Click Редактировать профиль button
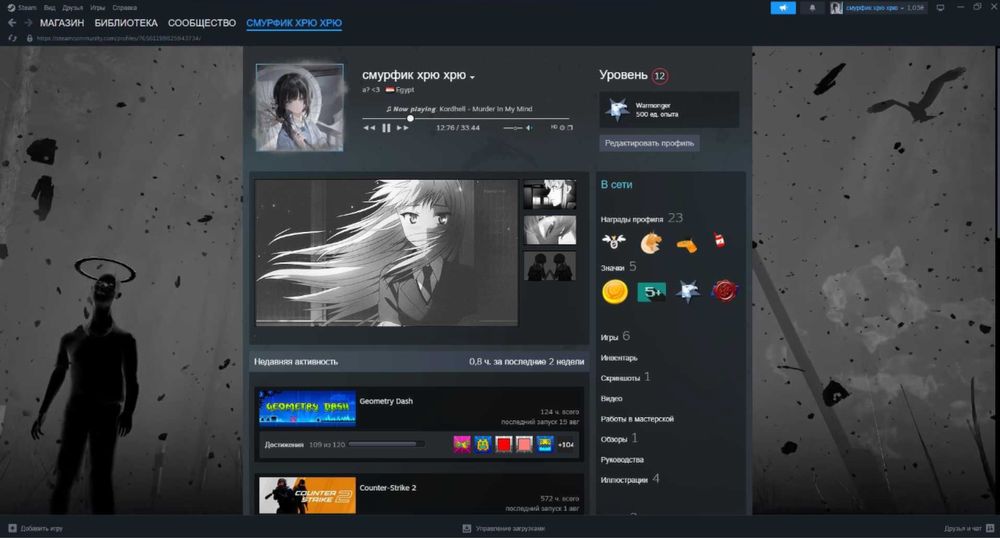This screenshot has height=538, width=1000. (649, 143)
